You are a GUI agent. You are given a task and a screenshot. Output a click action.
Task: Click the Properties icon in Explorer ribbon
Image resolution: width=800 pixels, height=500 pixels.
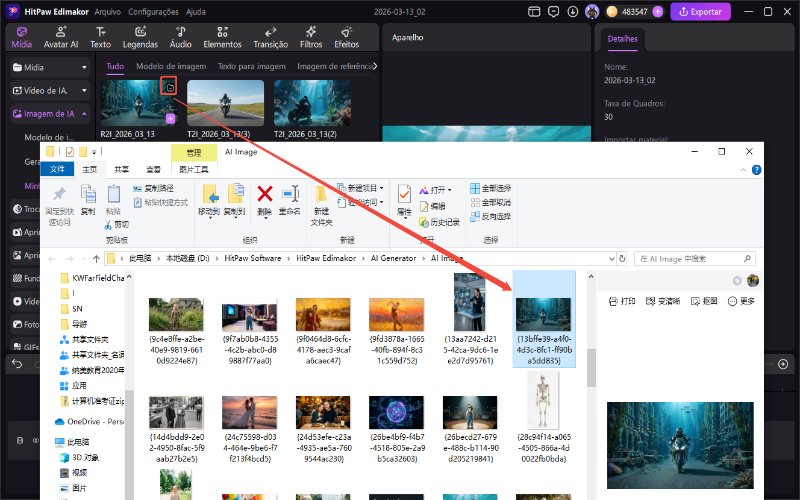(x=404, y=198)
